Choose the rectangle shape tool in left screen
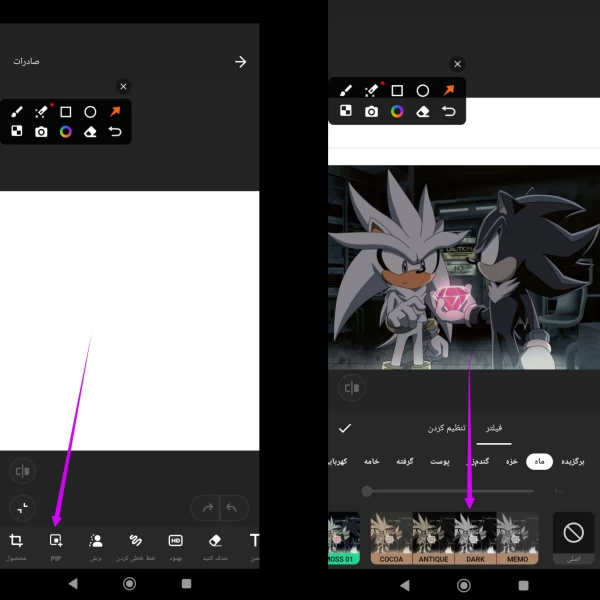The image size is (600, 600). pyautogui.click(x=66, y=112)
